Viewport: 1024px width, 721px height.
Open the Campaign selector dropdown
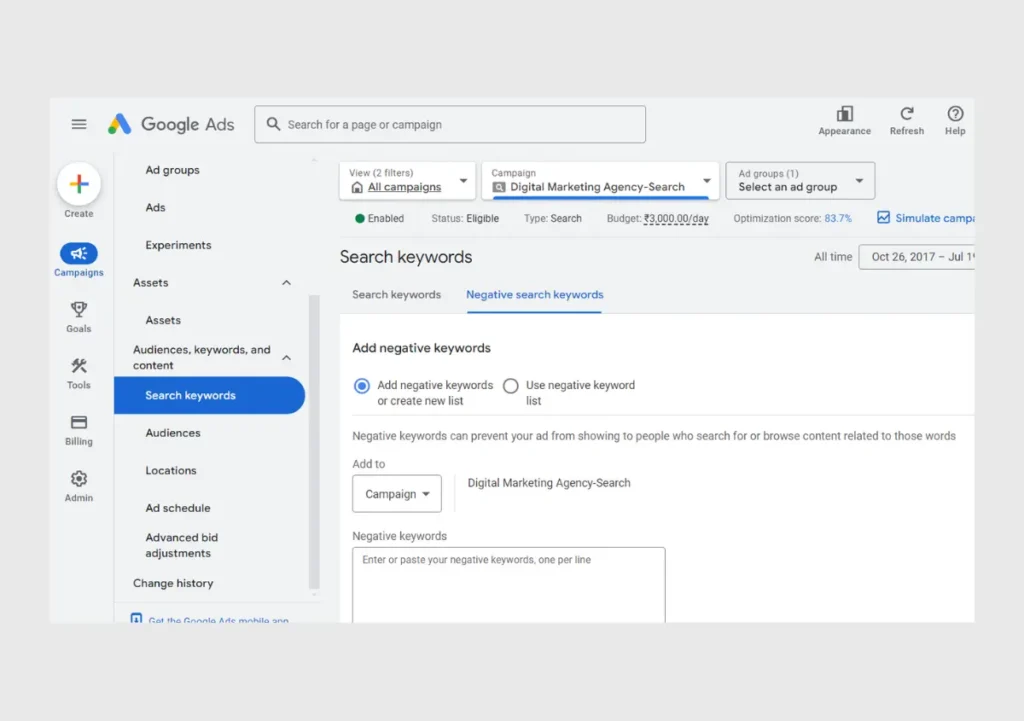[600, 181]
